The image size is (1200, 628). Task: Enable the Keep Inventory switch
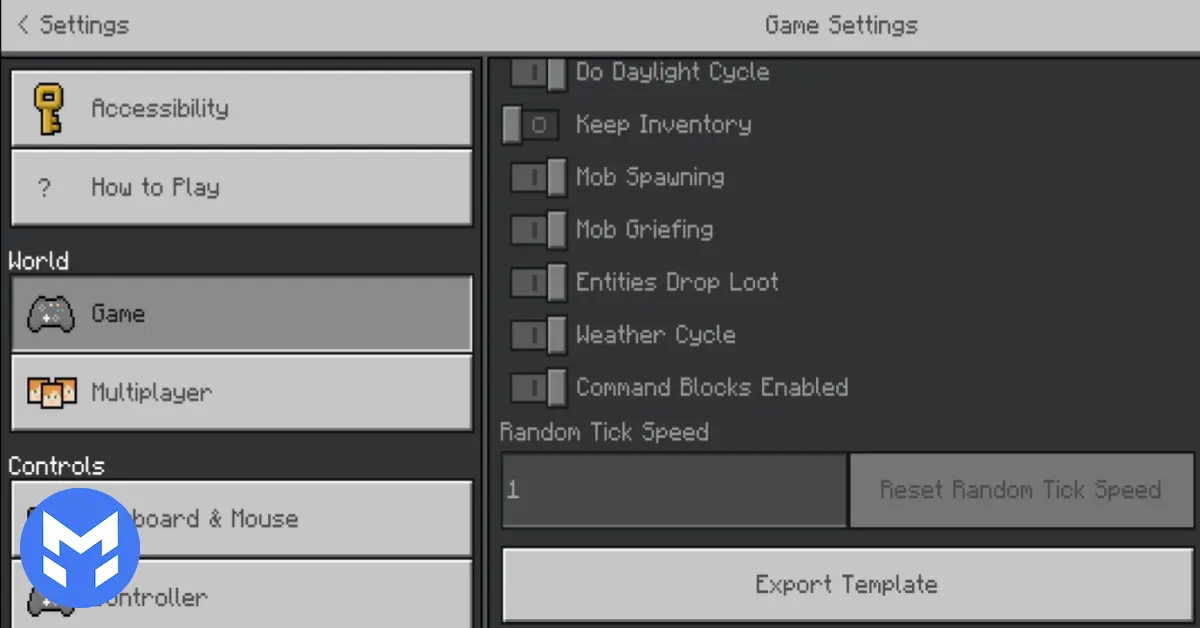click(531, 125)
